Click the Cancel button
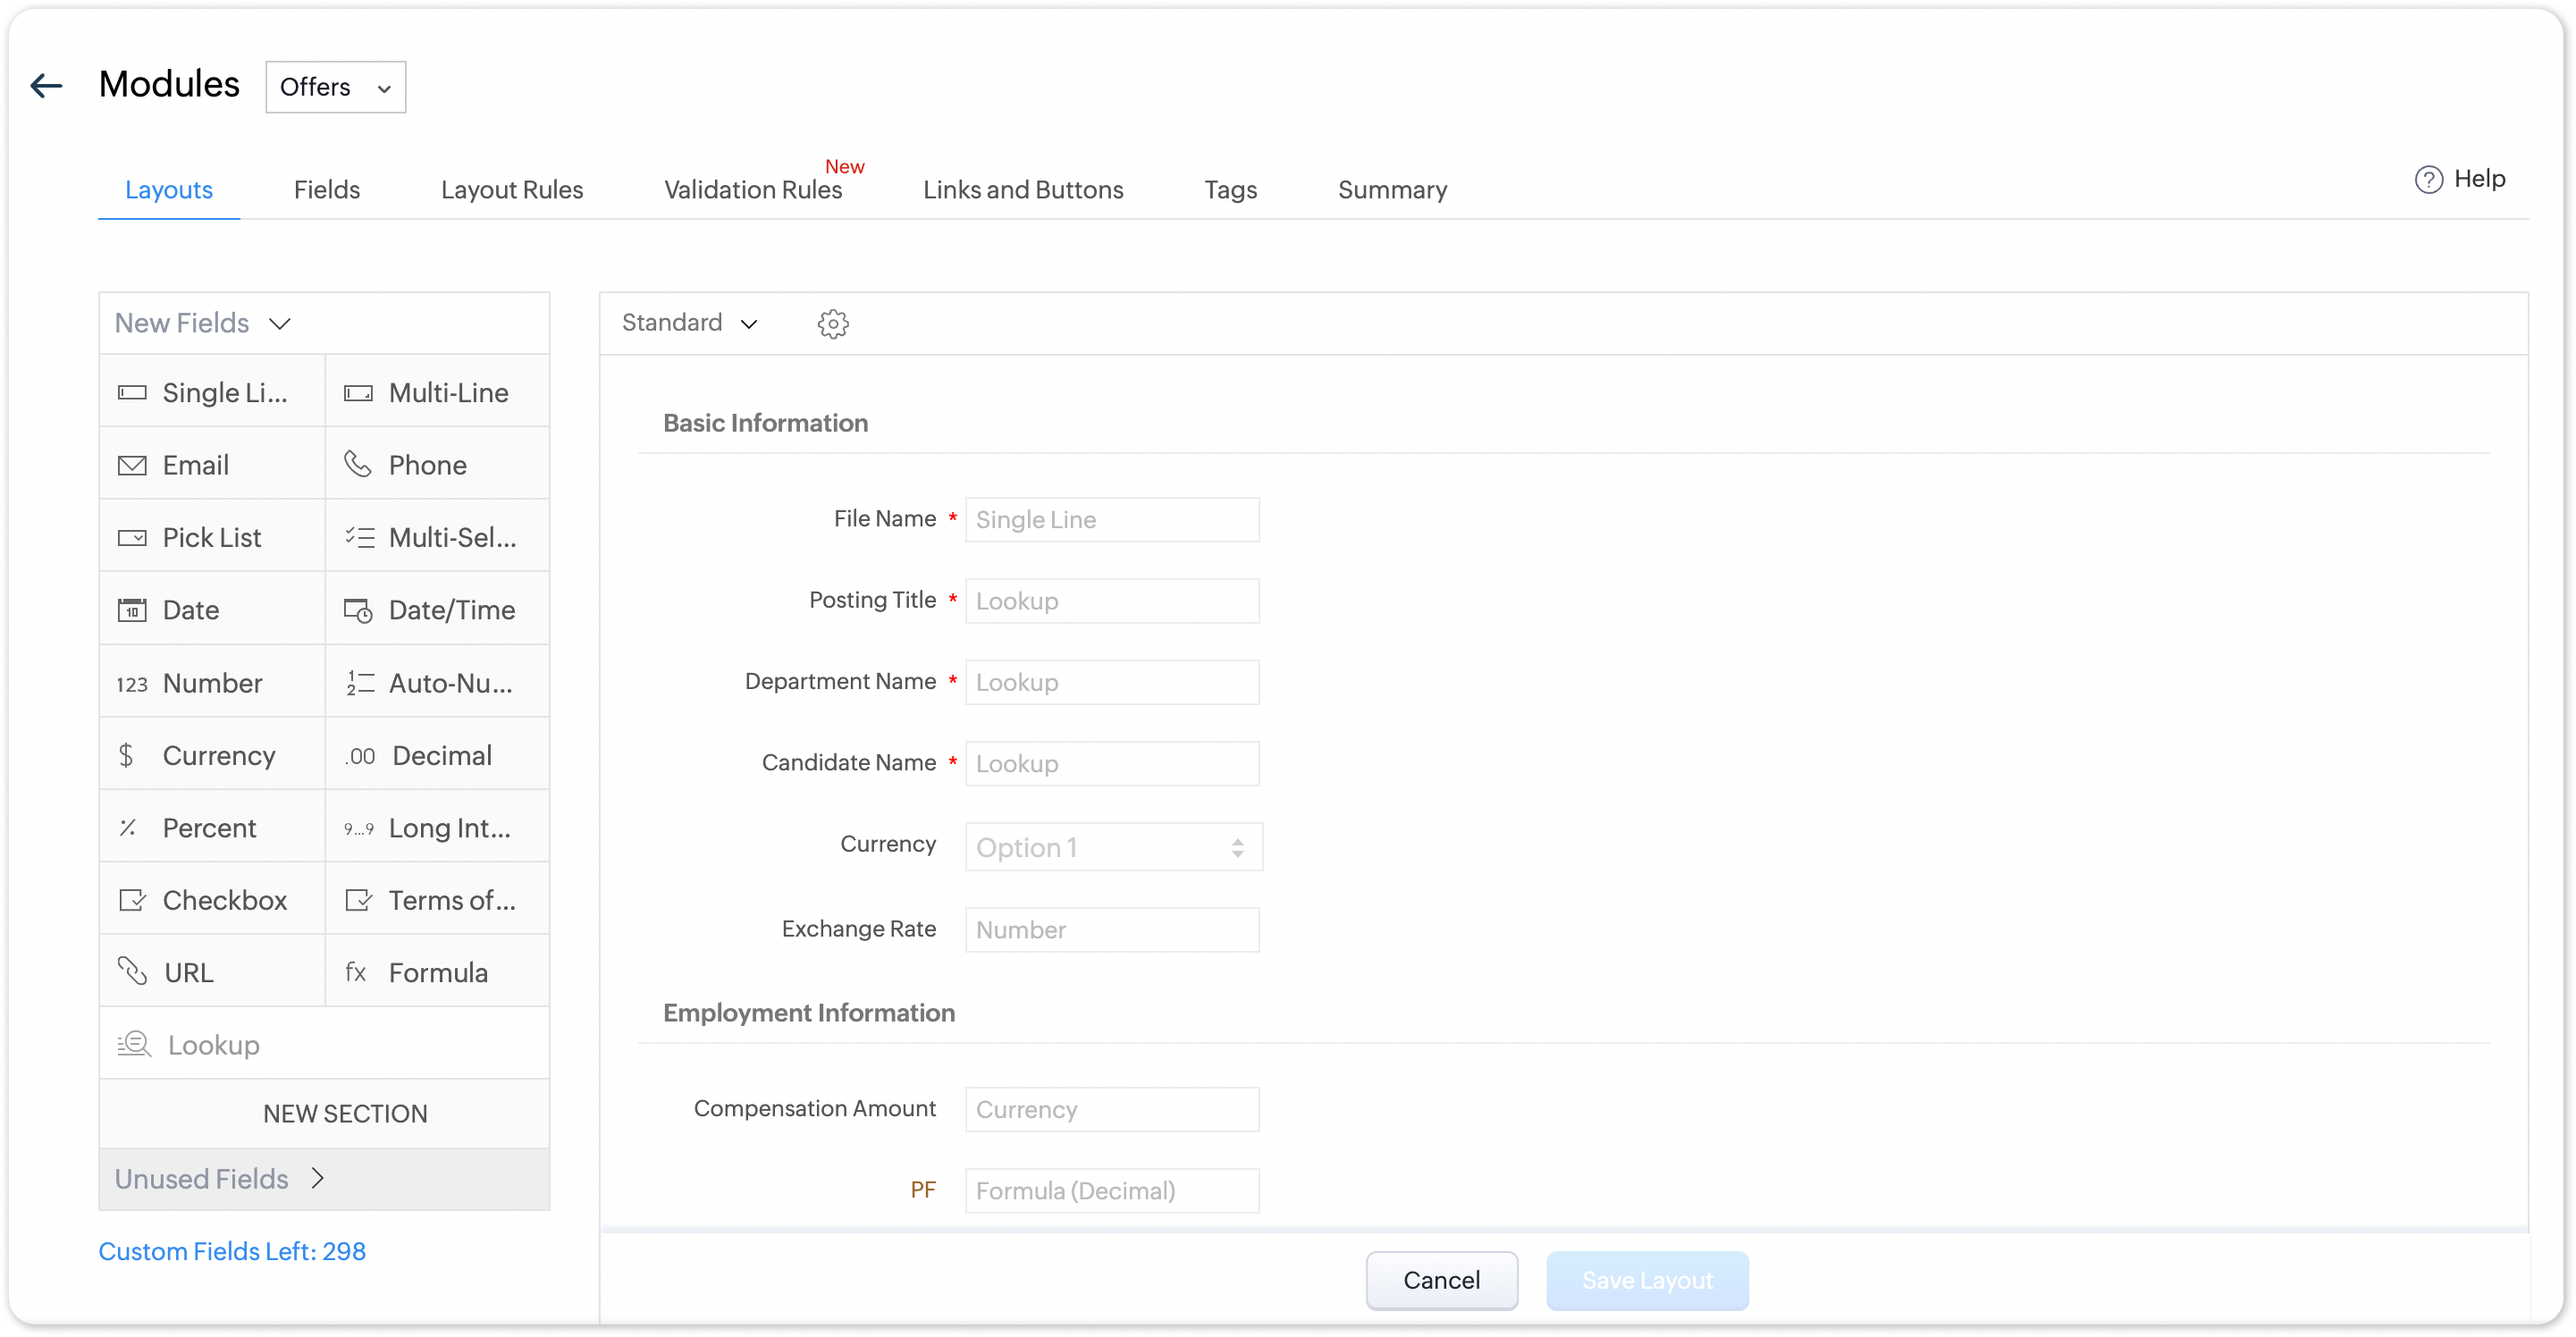The image size is (2576, 1337). click(x=1441, y=1280)
